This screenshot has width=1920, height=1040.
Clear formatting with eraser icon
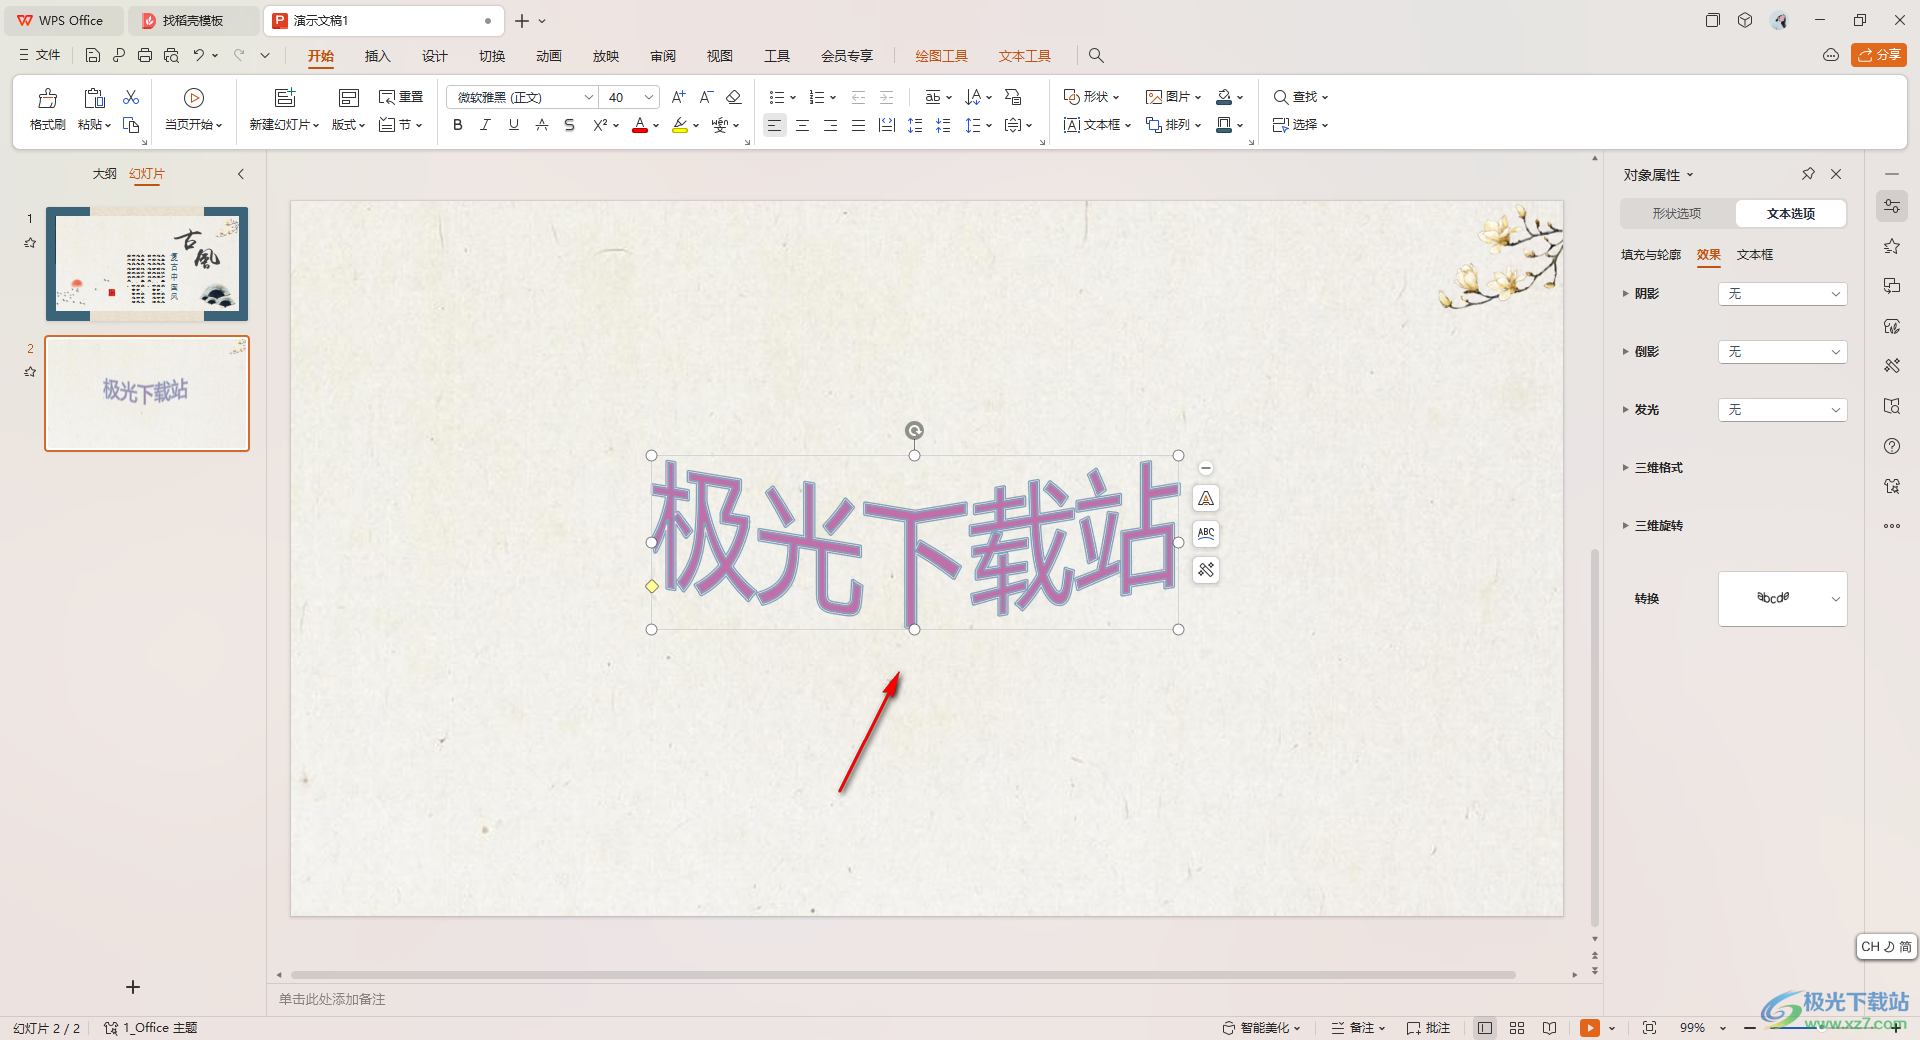point(733,97)
